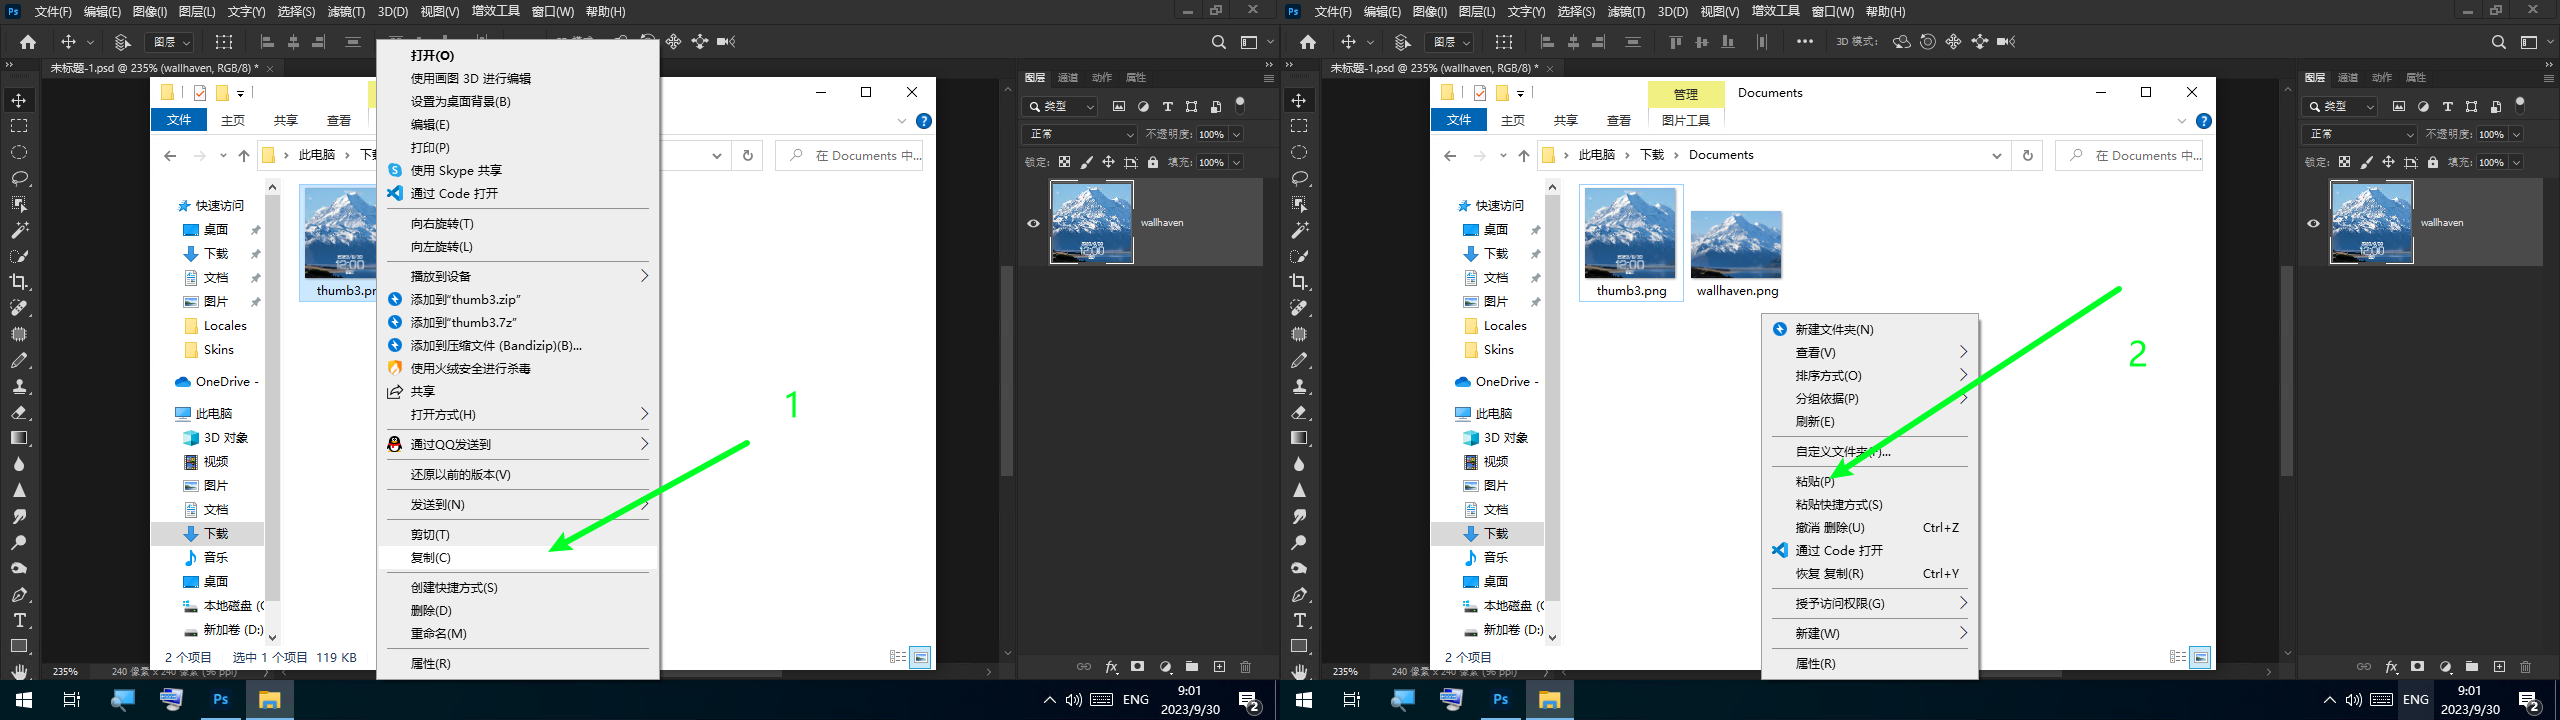Choose 复制(C) from the file context menu
This screenshot has height=720, width=2560.
[x=431, y=558]
